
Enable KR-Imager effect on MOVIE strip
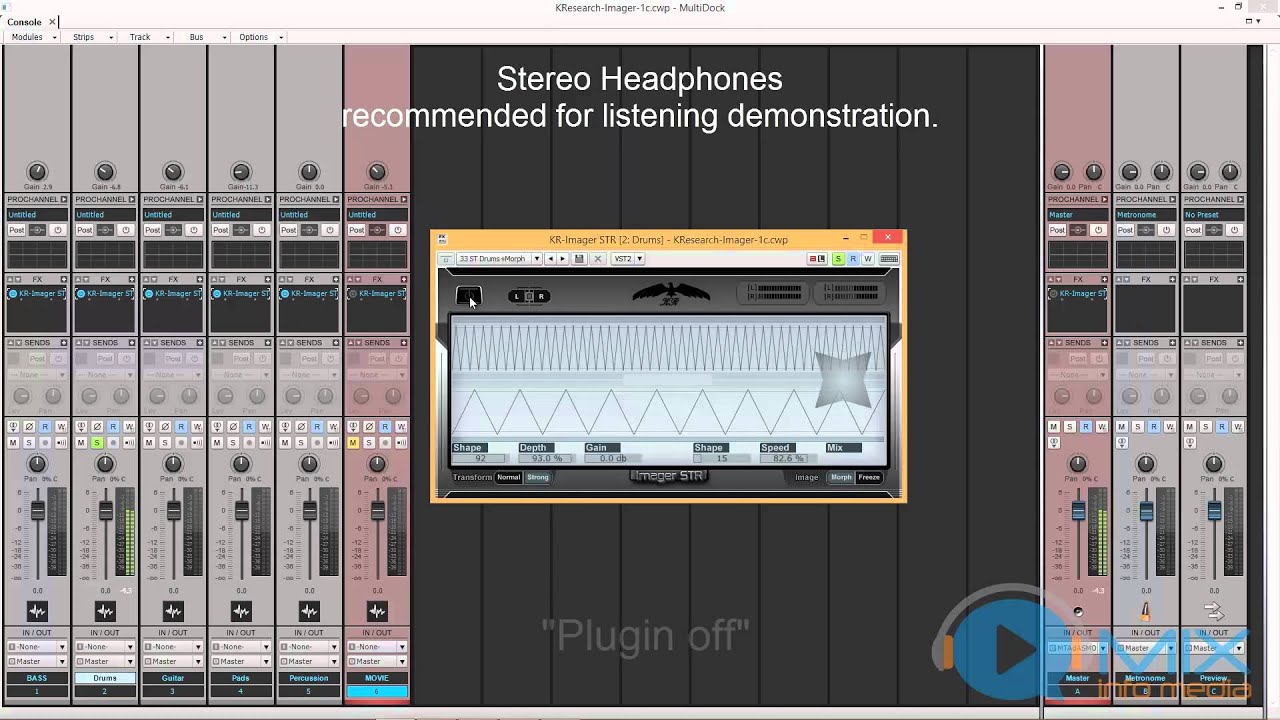(352, 294)
